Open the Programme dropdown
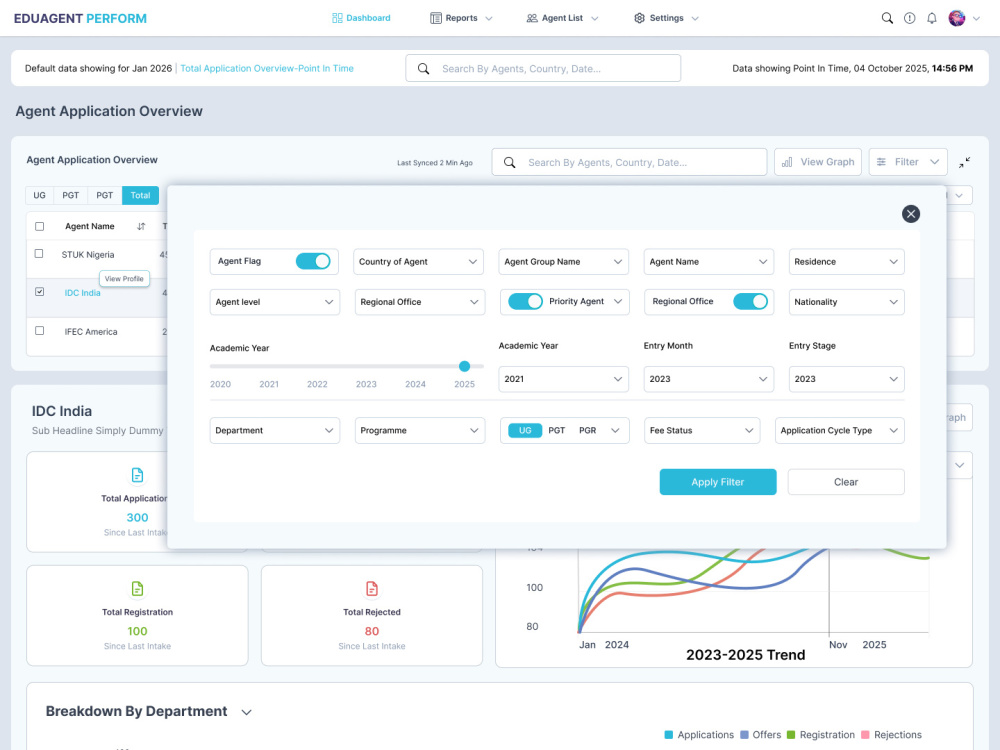The width and height of the screenshot is (1000, 750). point(420,430)
